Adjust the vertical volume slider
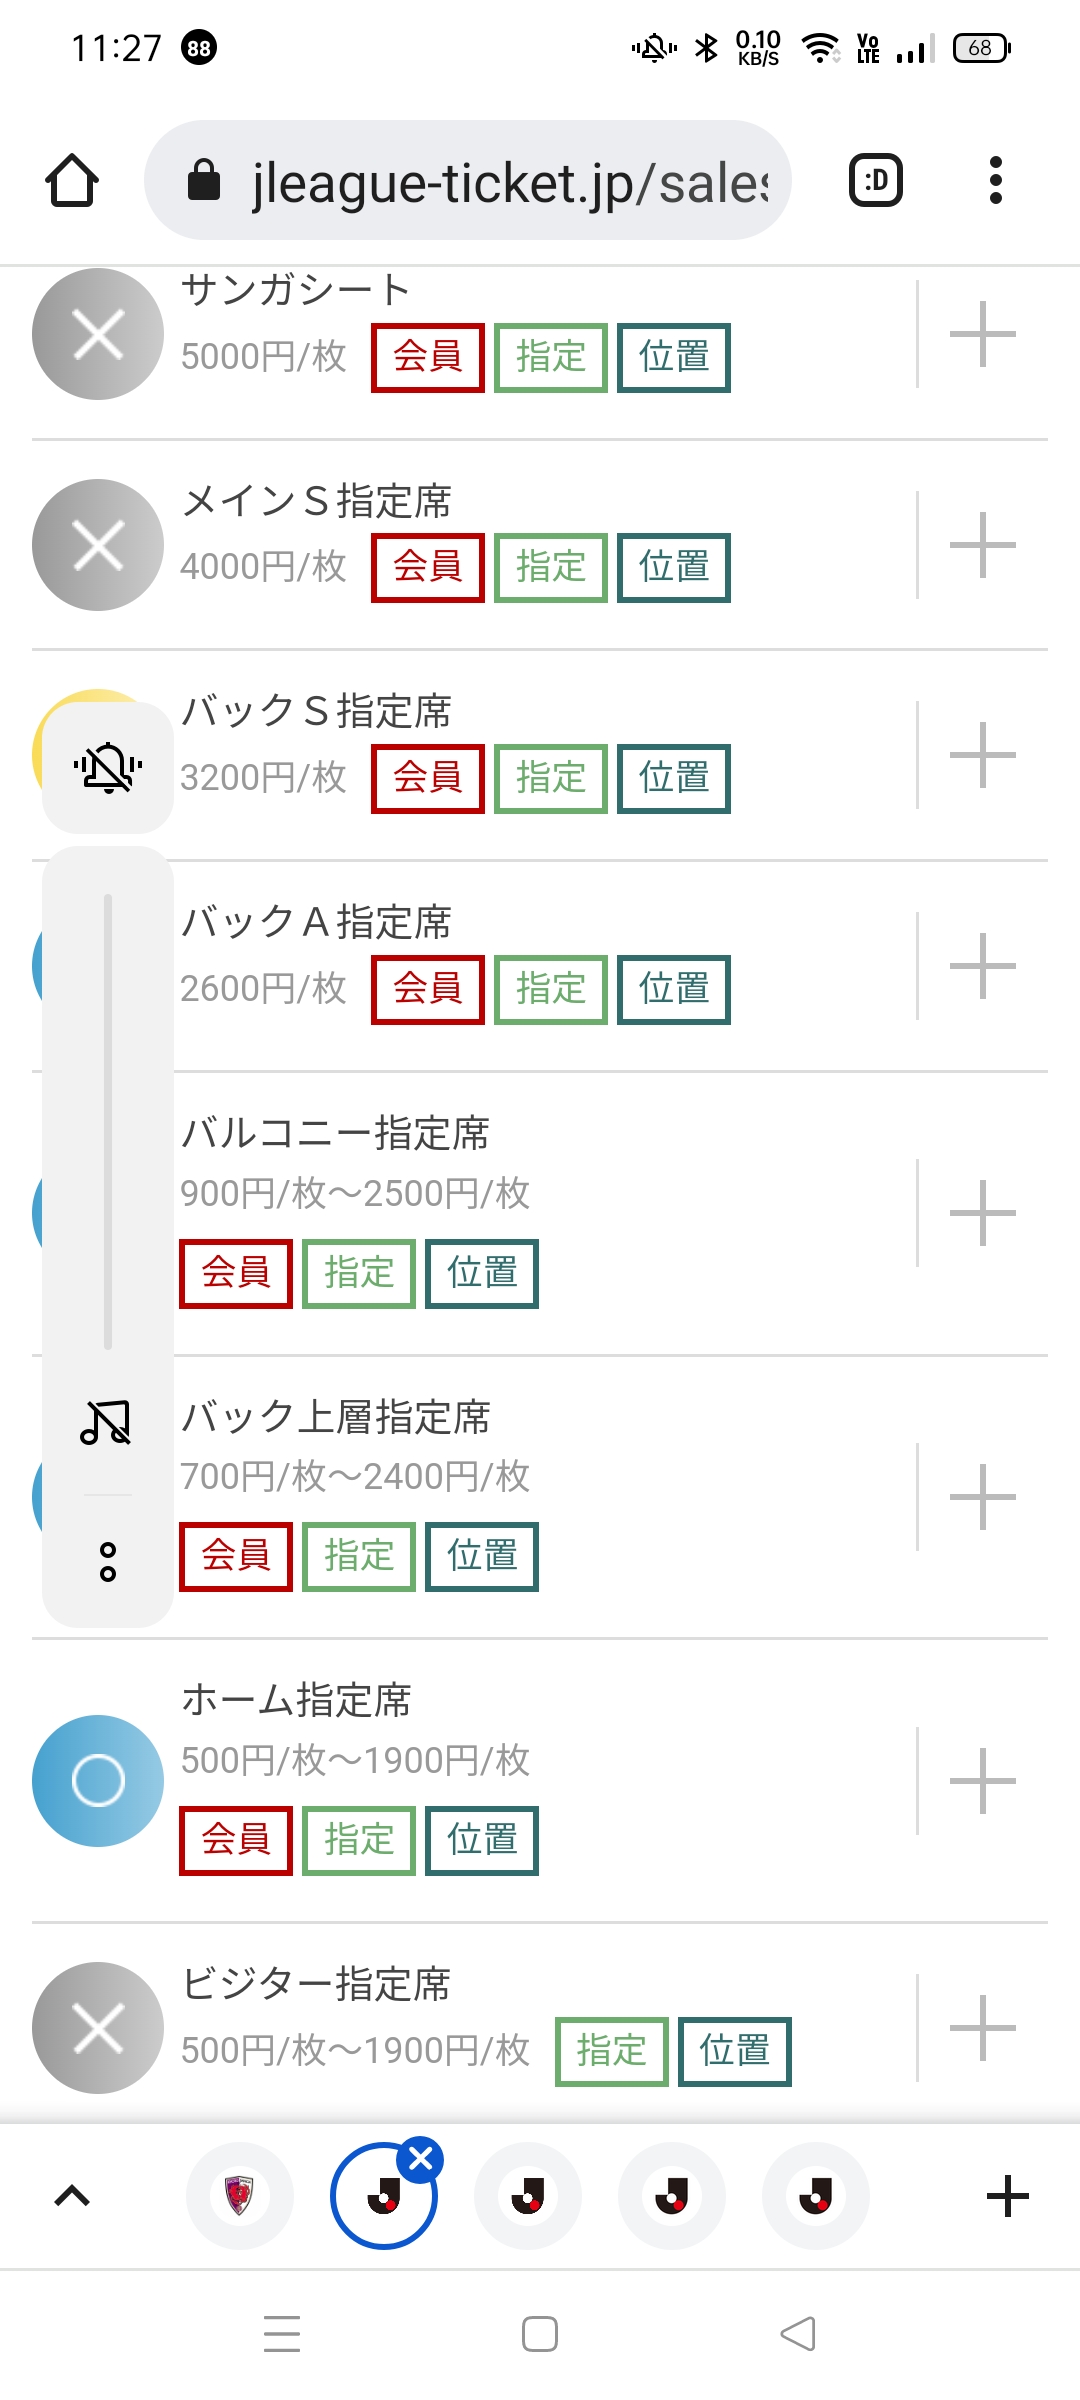 coord(108,1120)
